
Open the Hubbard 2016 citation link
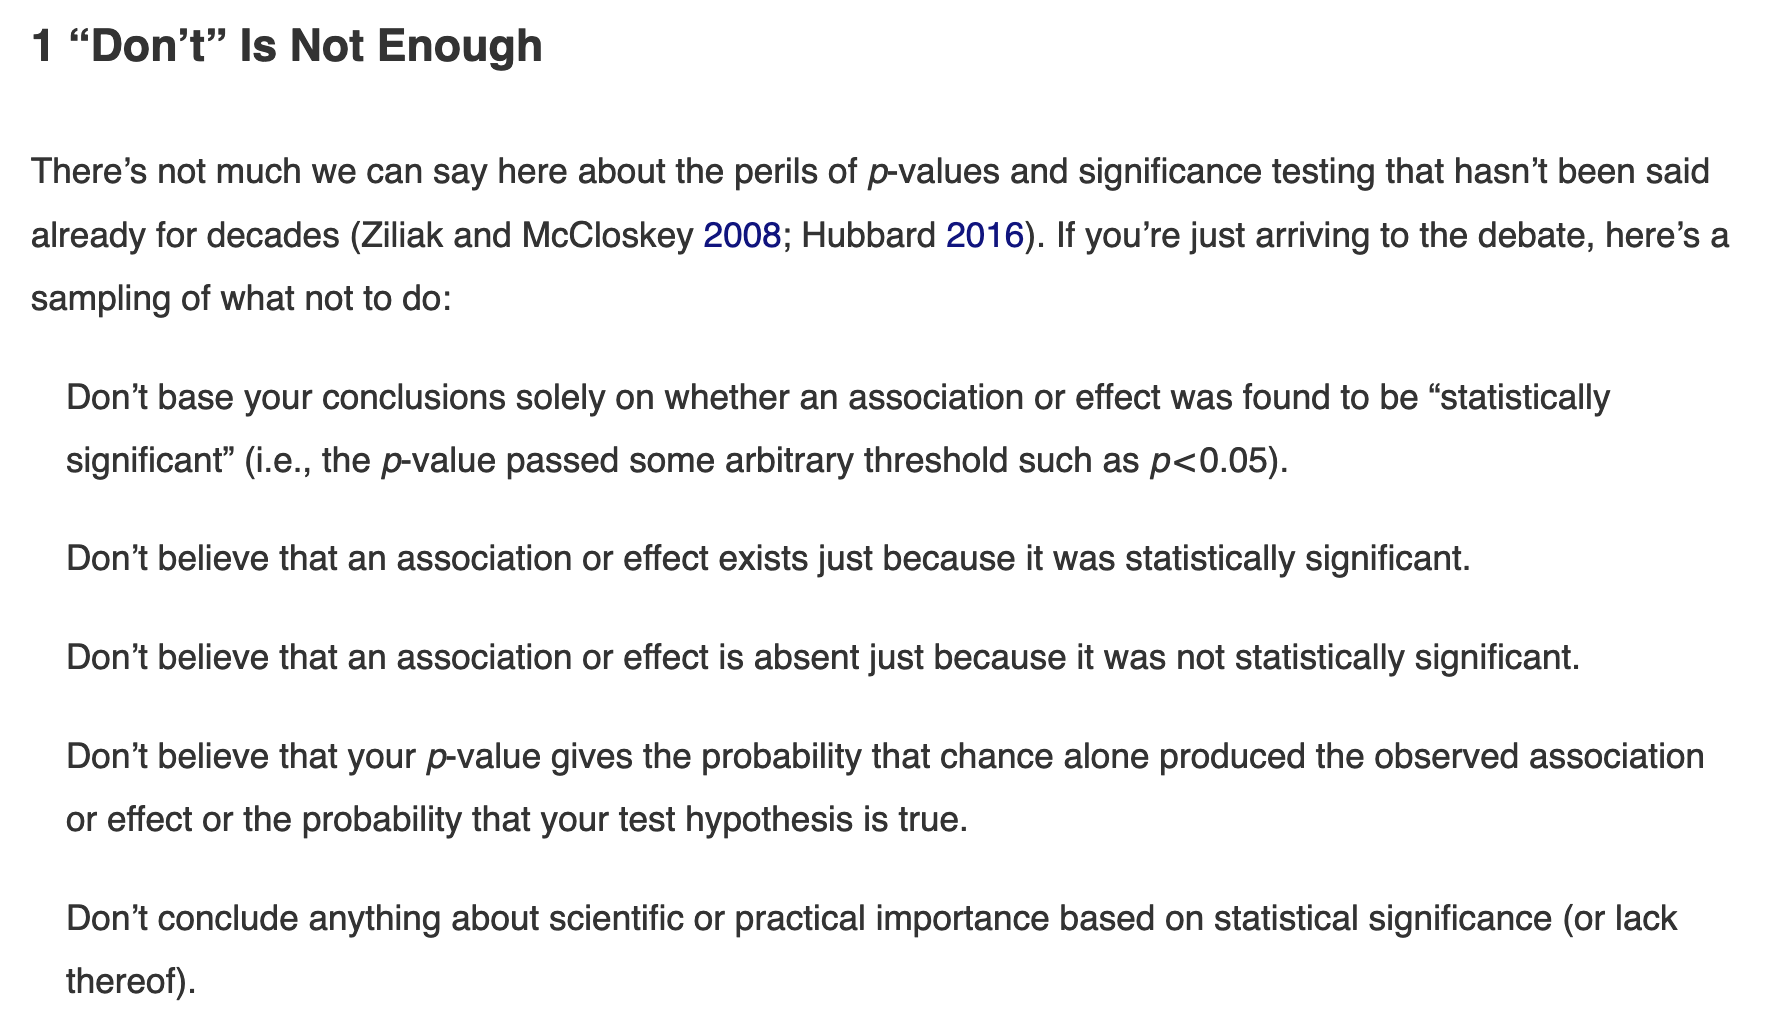[984, 236]
